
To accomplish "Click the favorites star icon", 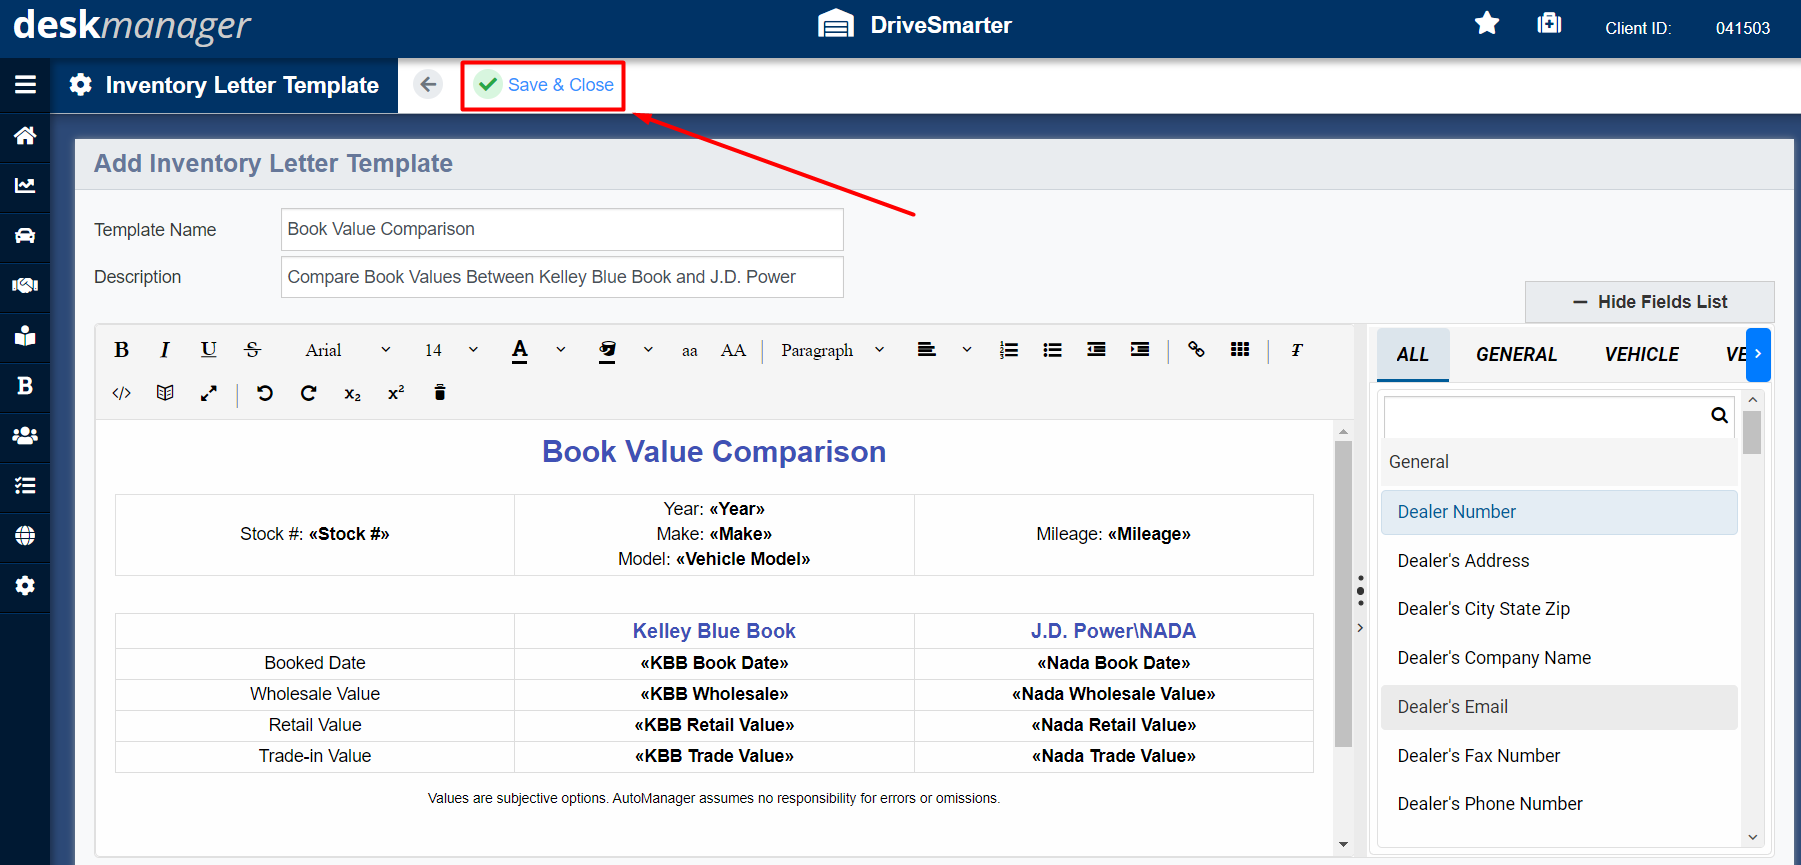I will point(1487,23).
